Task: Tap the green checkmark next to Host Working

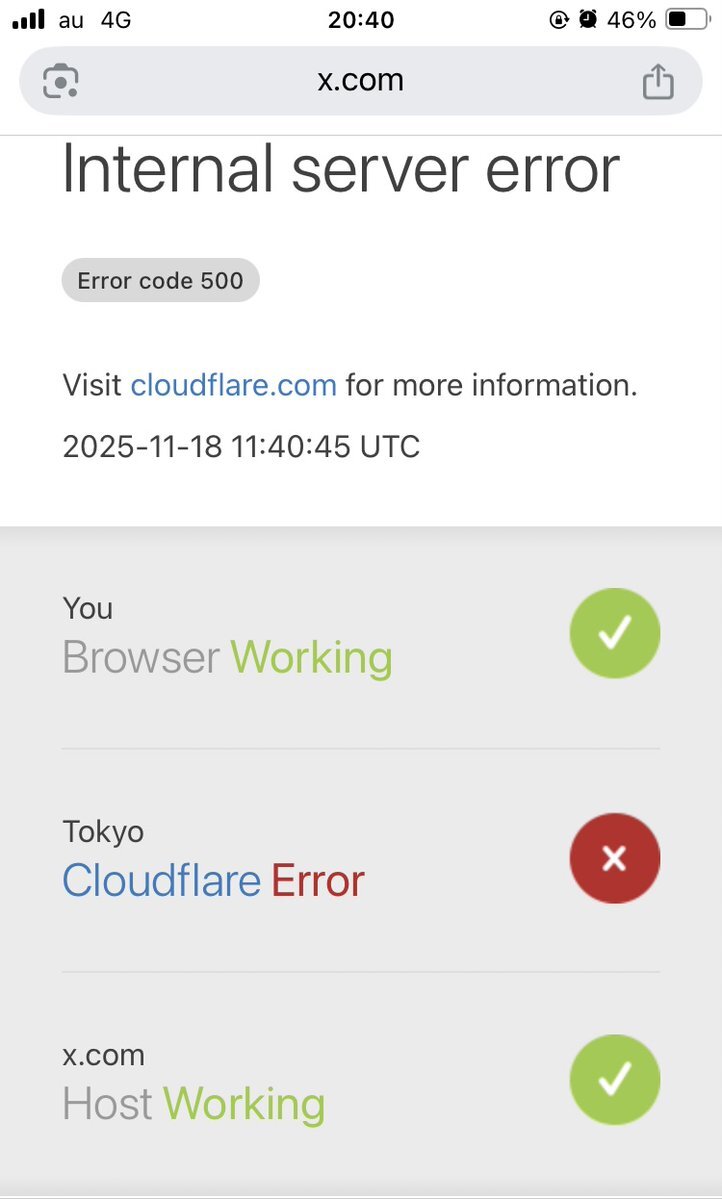Action: pos(614,1079)
